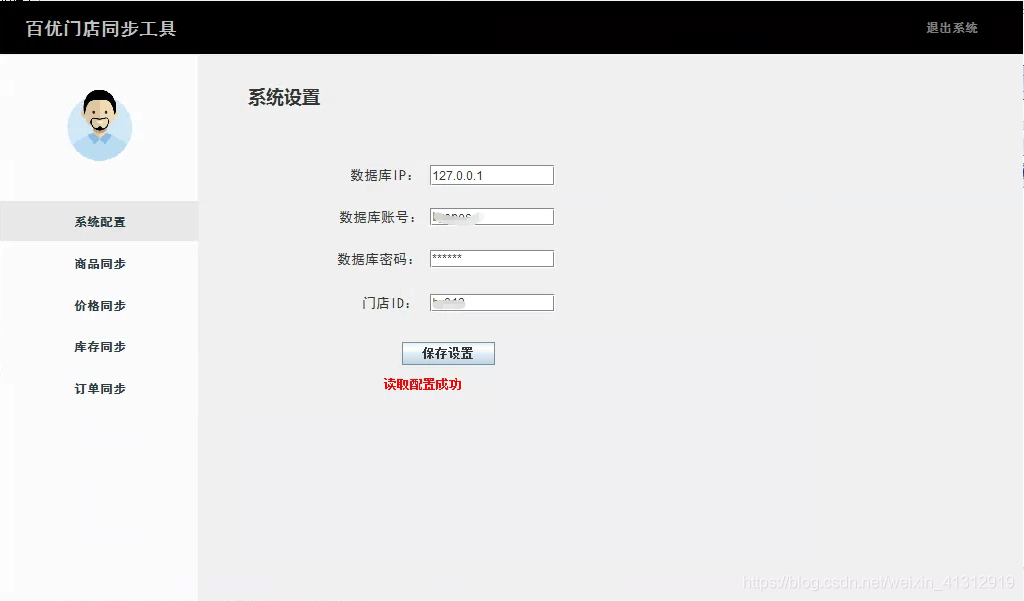Click the database IP field showing 127.0.0.1
1024x601 pixels.
pyautogui.click(x=491, y=174)
